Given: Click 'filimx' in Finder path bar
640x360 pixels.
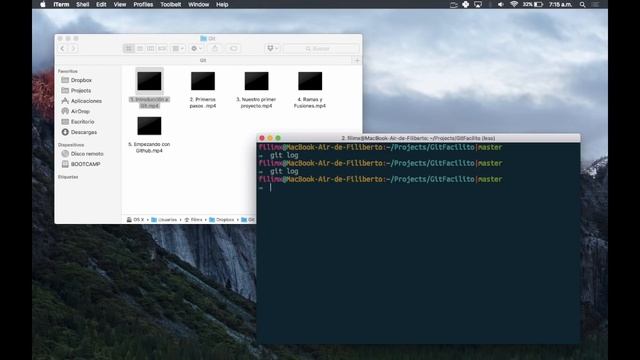Looking at the screenshot, I should click(193, 220).
